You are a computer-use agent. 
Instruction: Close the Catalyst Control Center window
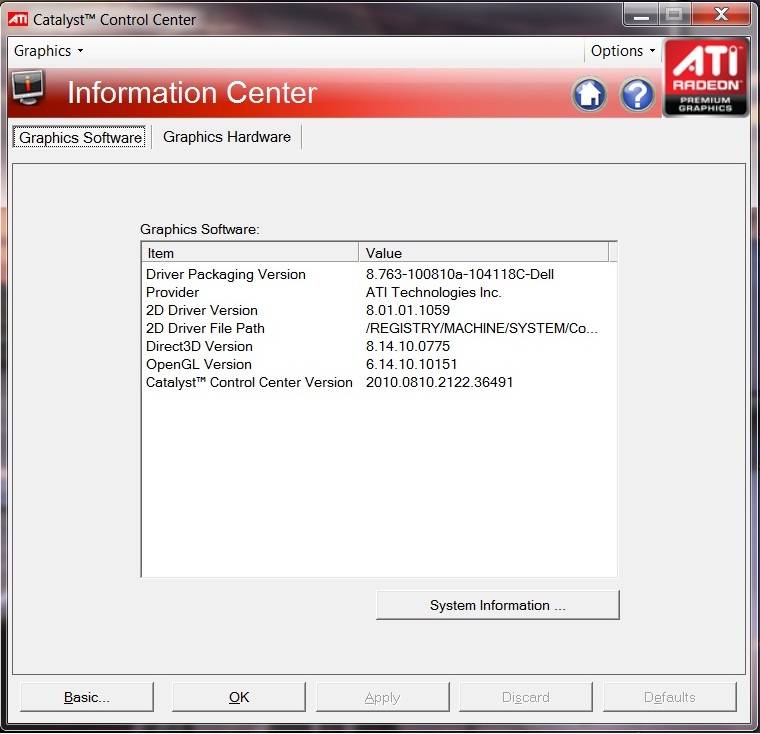click(721, 15)
